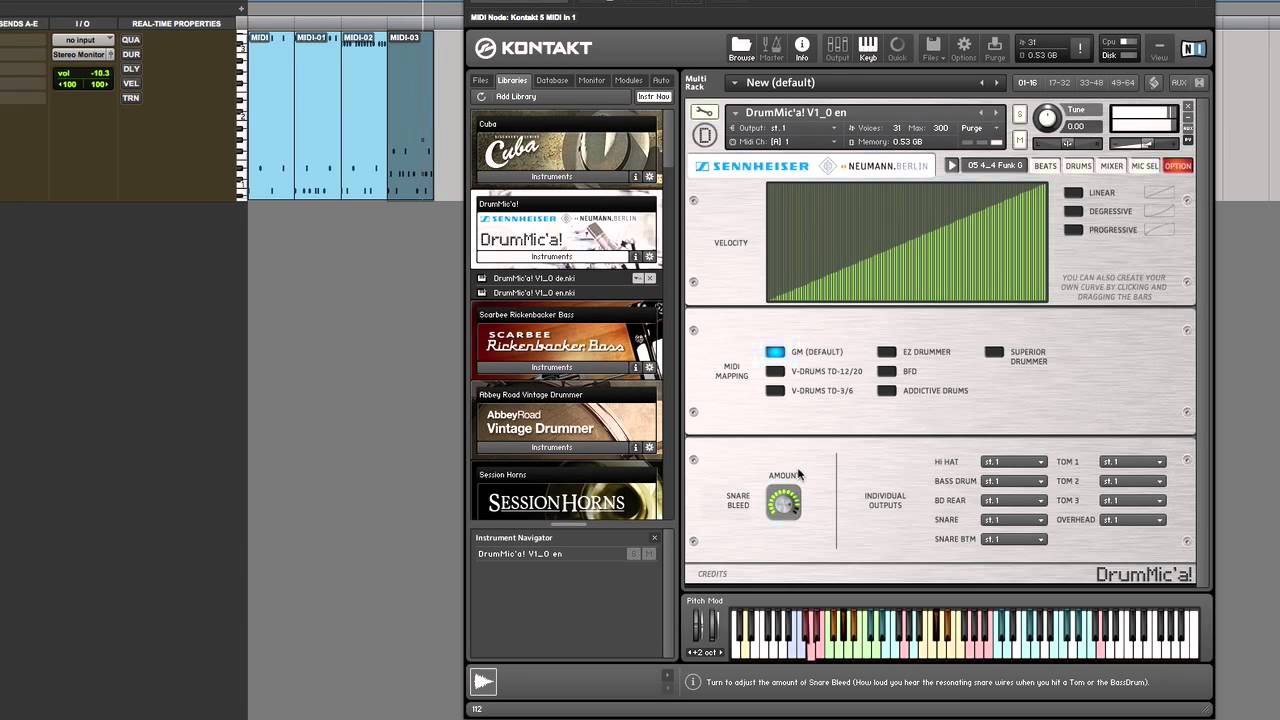This screenshot has height=720, width=1280.
Task: Click the Tune knob in instrument header
Action: click(1047, 118)
